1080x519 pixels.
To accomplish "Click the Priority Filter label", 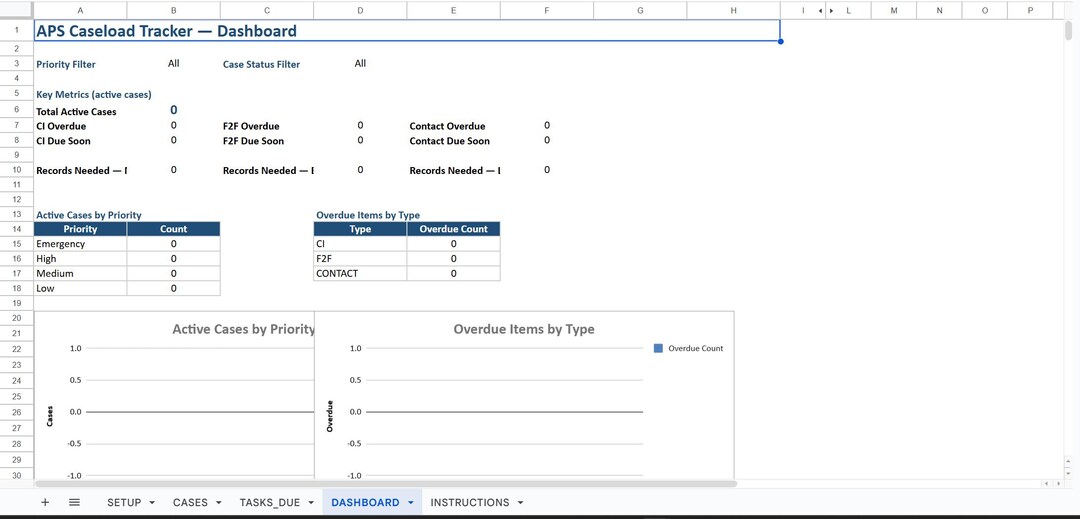I will 66,65.
